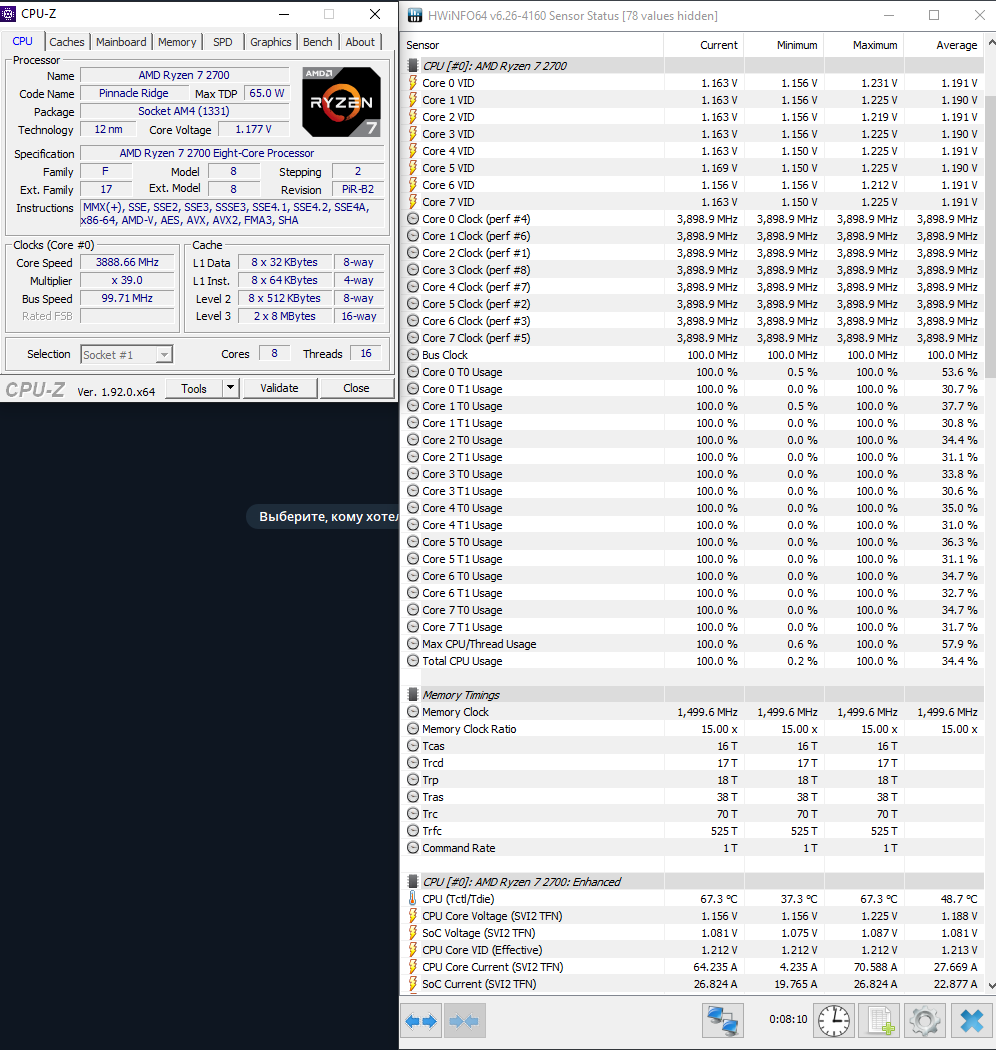
Task: Click the Current column header
Action: (x=703, y=45)
